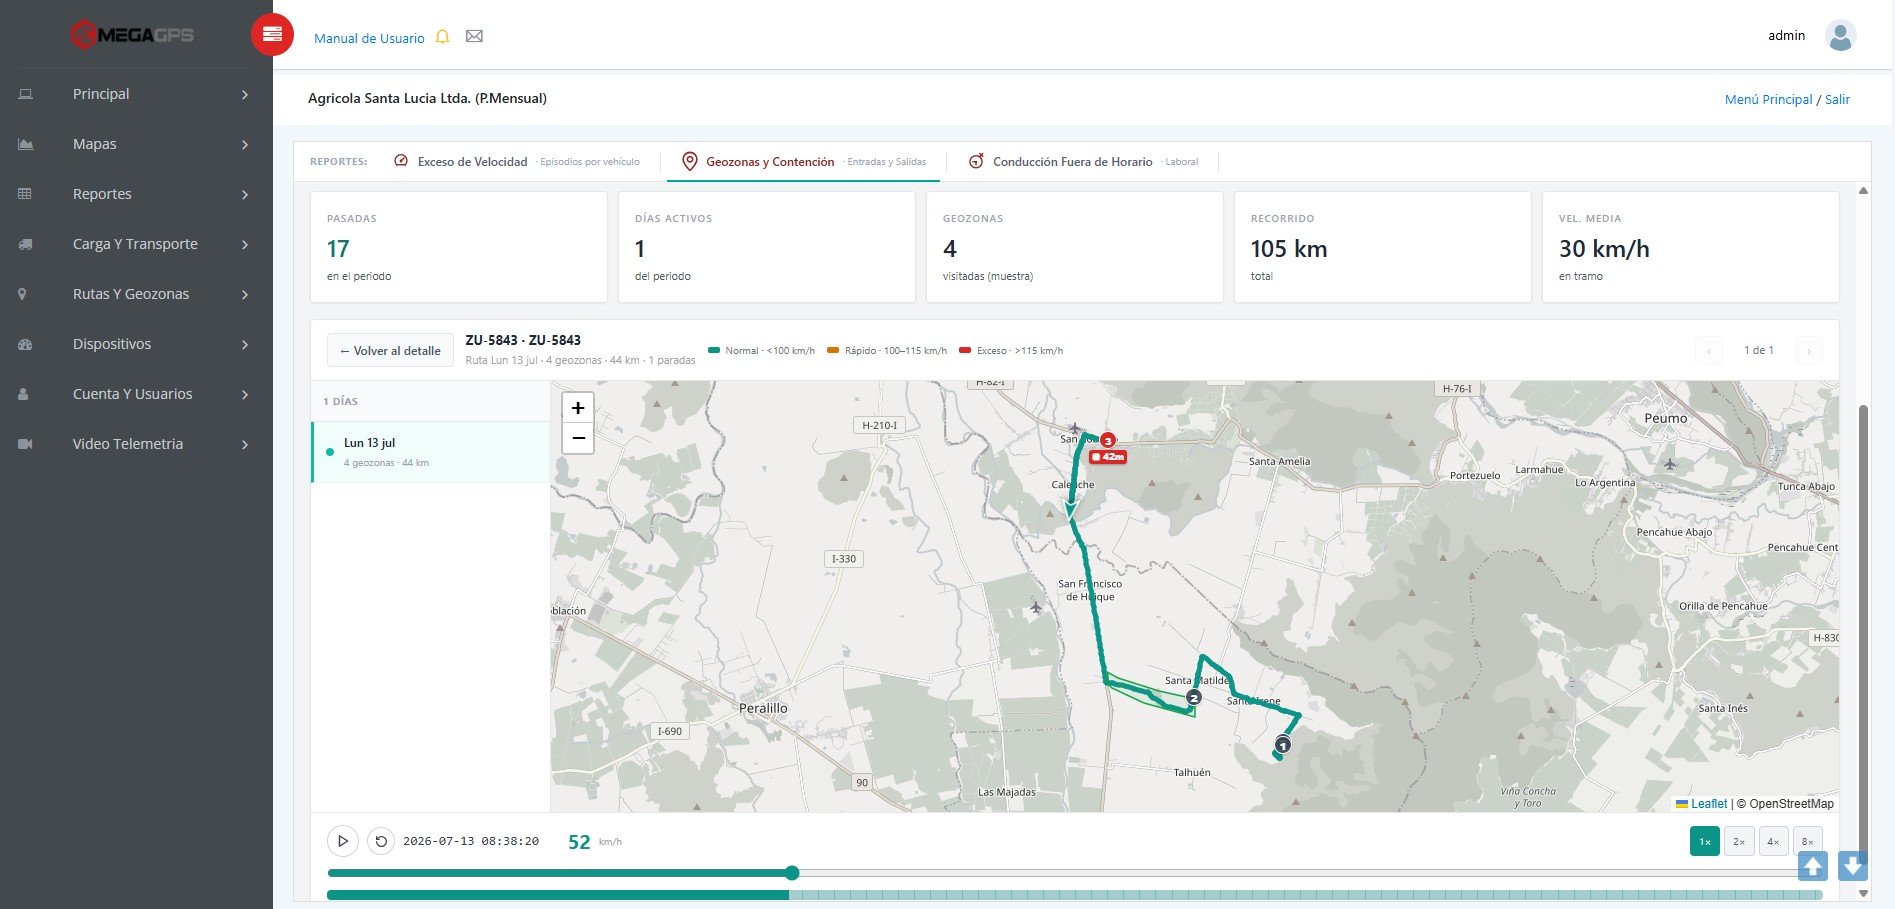
Task: Click the scroll-down arrow button
Action: 1853,866
